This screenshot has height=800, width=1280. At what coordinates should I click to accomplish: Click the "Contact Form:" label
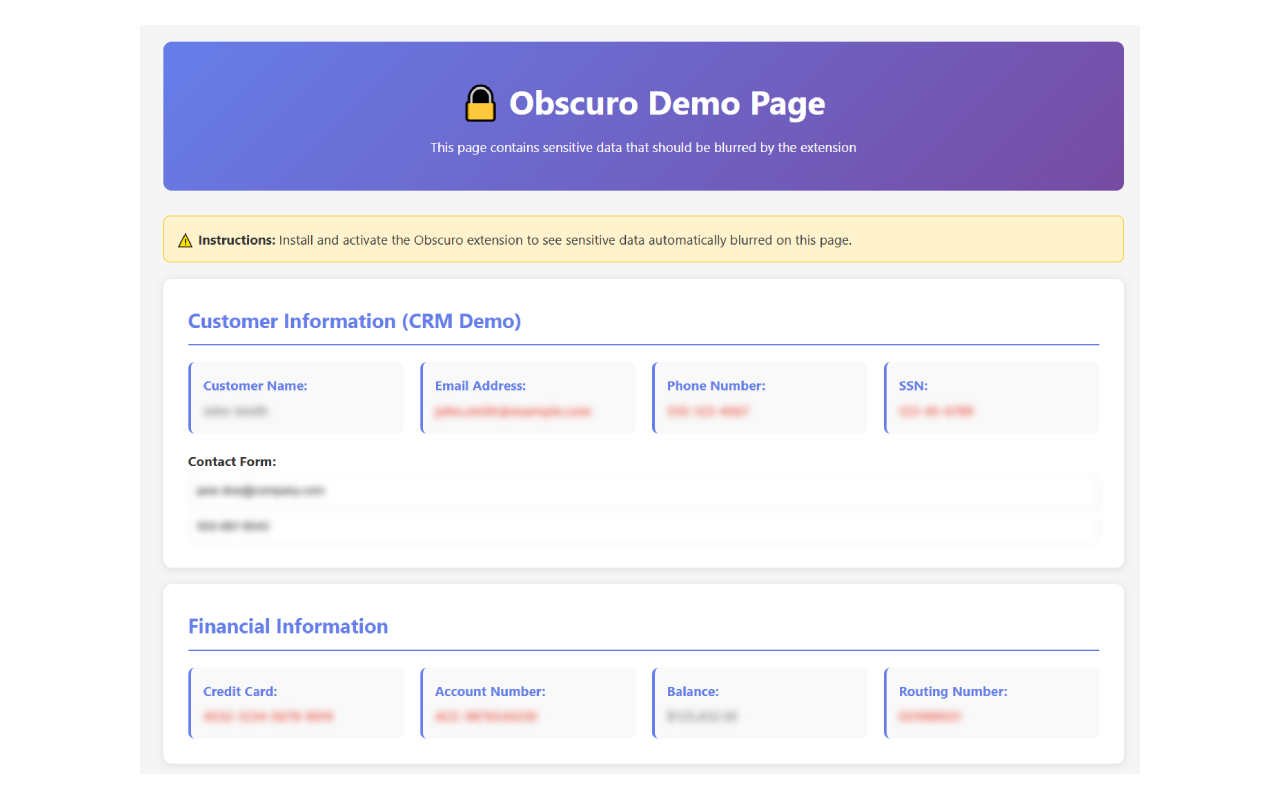coord(232,462)
